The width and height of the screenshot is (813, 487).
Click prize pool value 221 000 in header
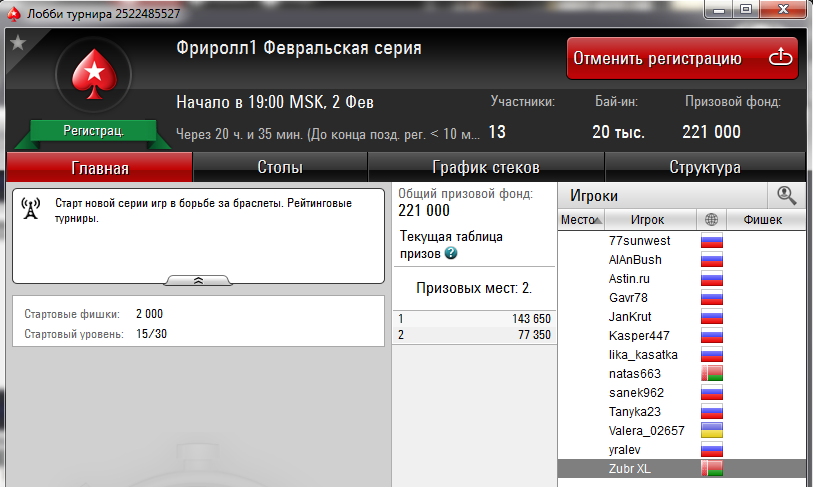(x=711, y=132)
